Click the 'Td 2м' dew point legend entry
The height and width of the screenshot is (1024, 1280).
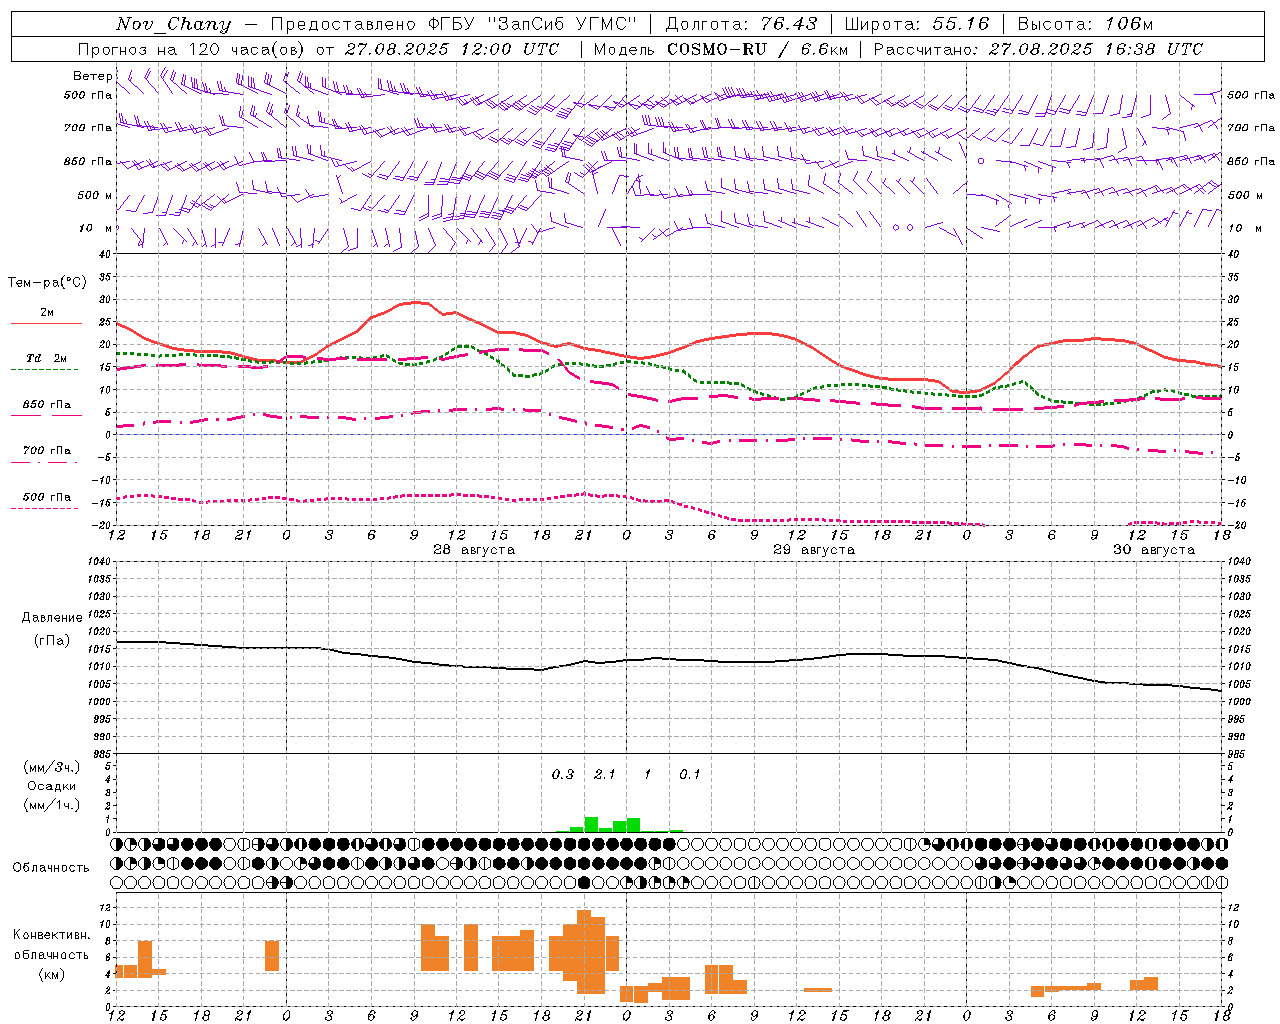[47, 358]
